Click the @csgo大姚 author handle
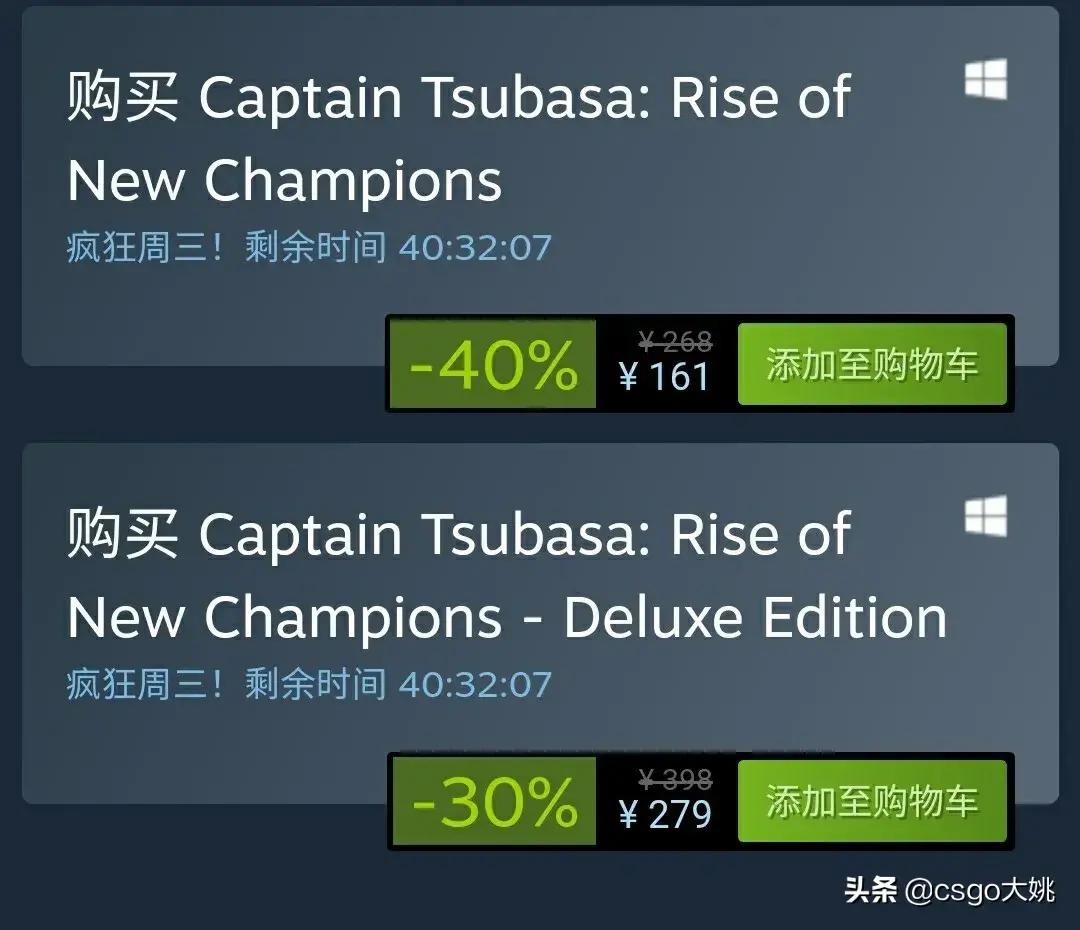The height and width of the screenshot is (930, 1080). [x=980, y=889]
